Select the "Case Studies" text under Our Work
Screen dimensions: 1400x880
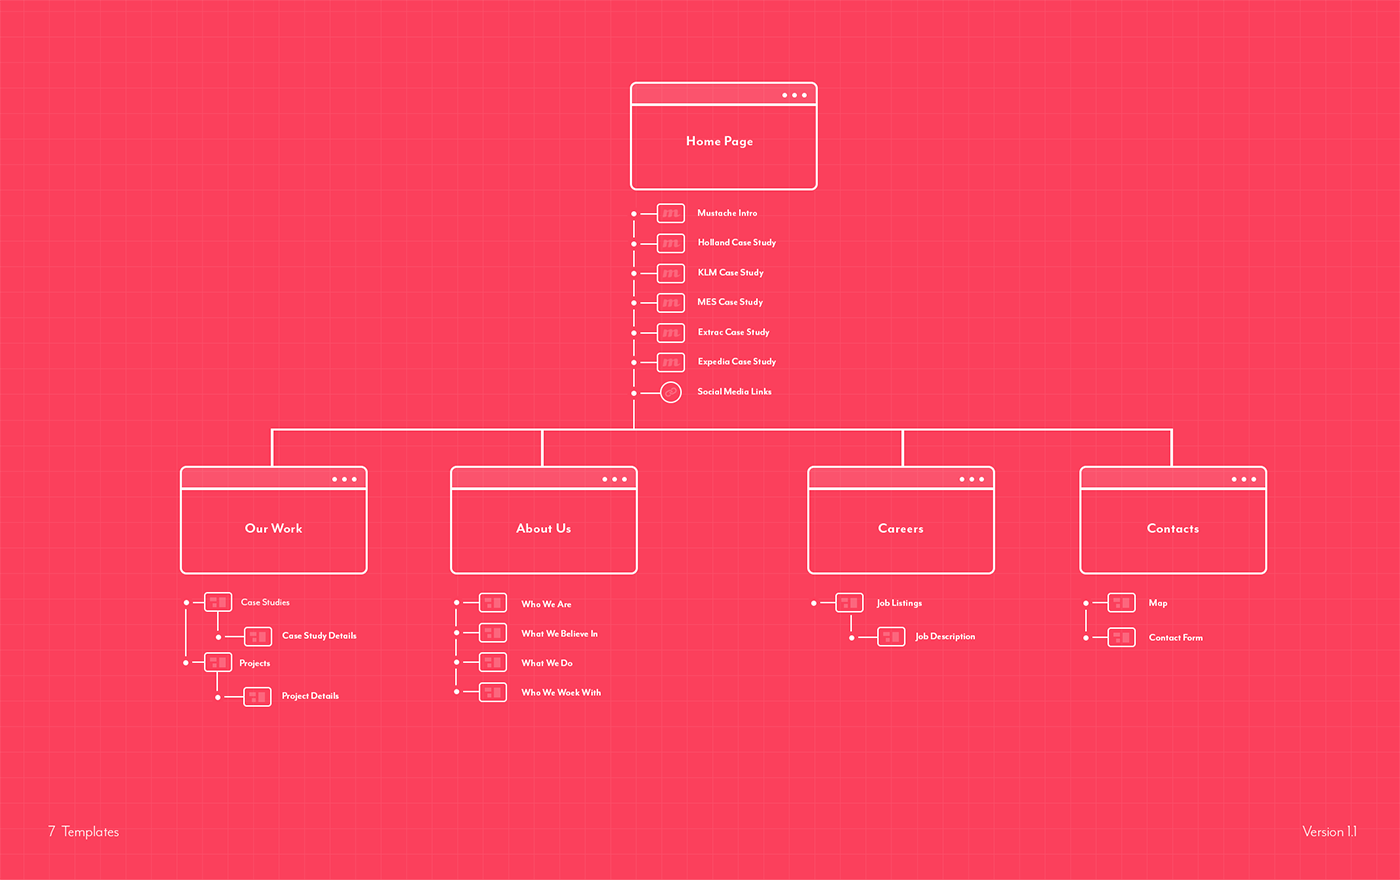[265, 602]
